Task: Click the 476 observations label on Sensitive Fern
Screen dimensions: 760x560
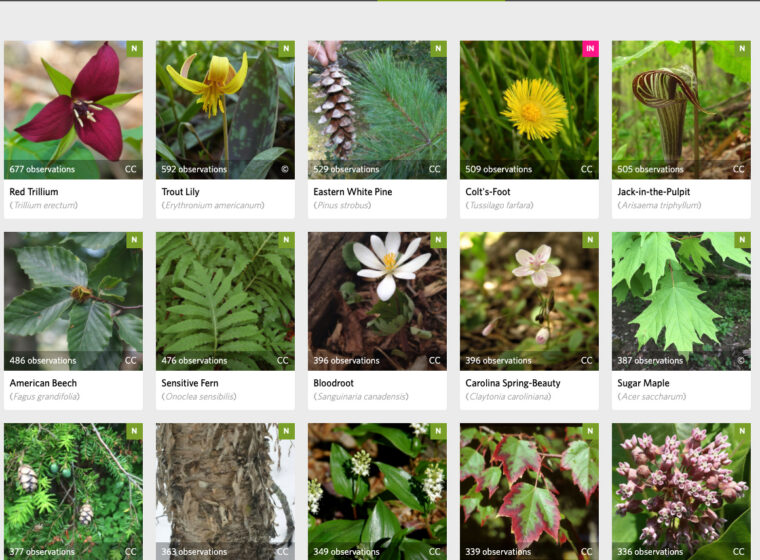Action: 194,360
